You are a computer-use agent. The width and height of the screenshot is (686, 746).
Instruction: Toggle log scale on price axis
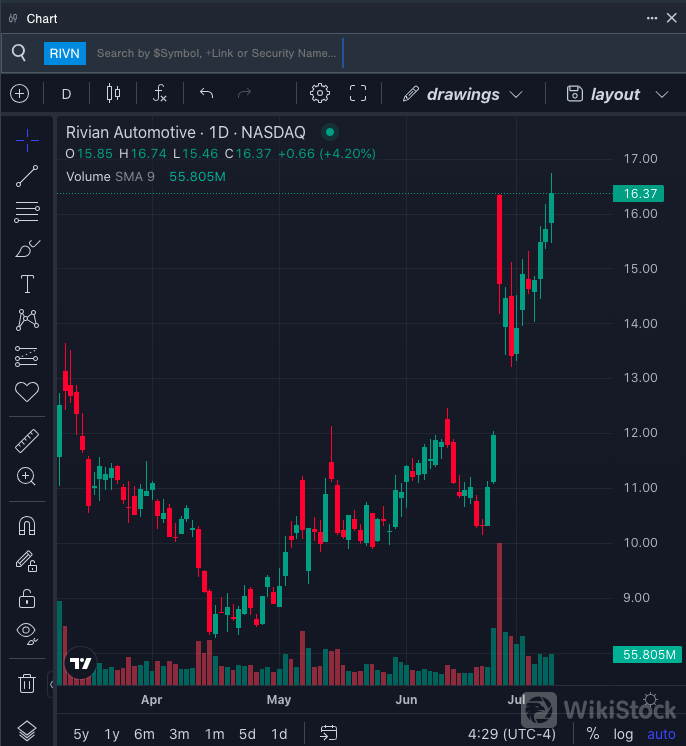[623, 734]
